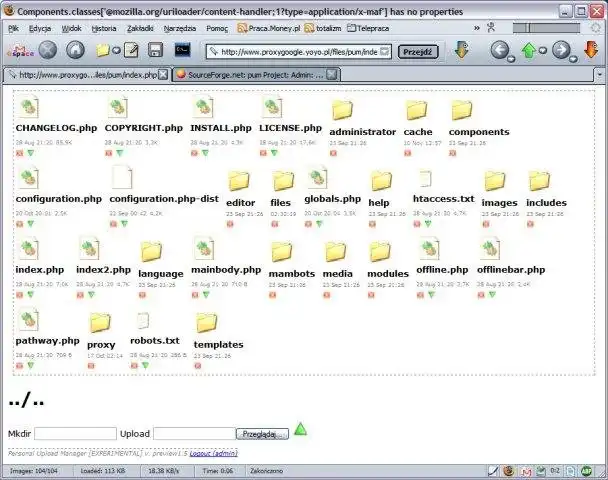Open the Historia menu
The height and width of the screenshot is (480, 608).
104,28
